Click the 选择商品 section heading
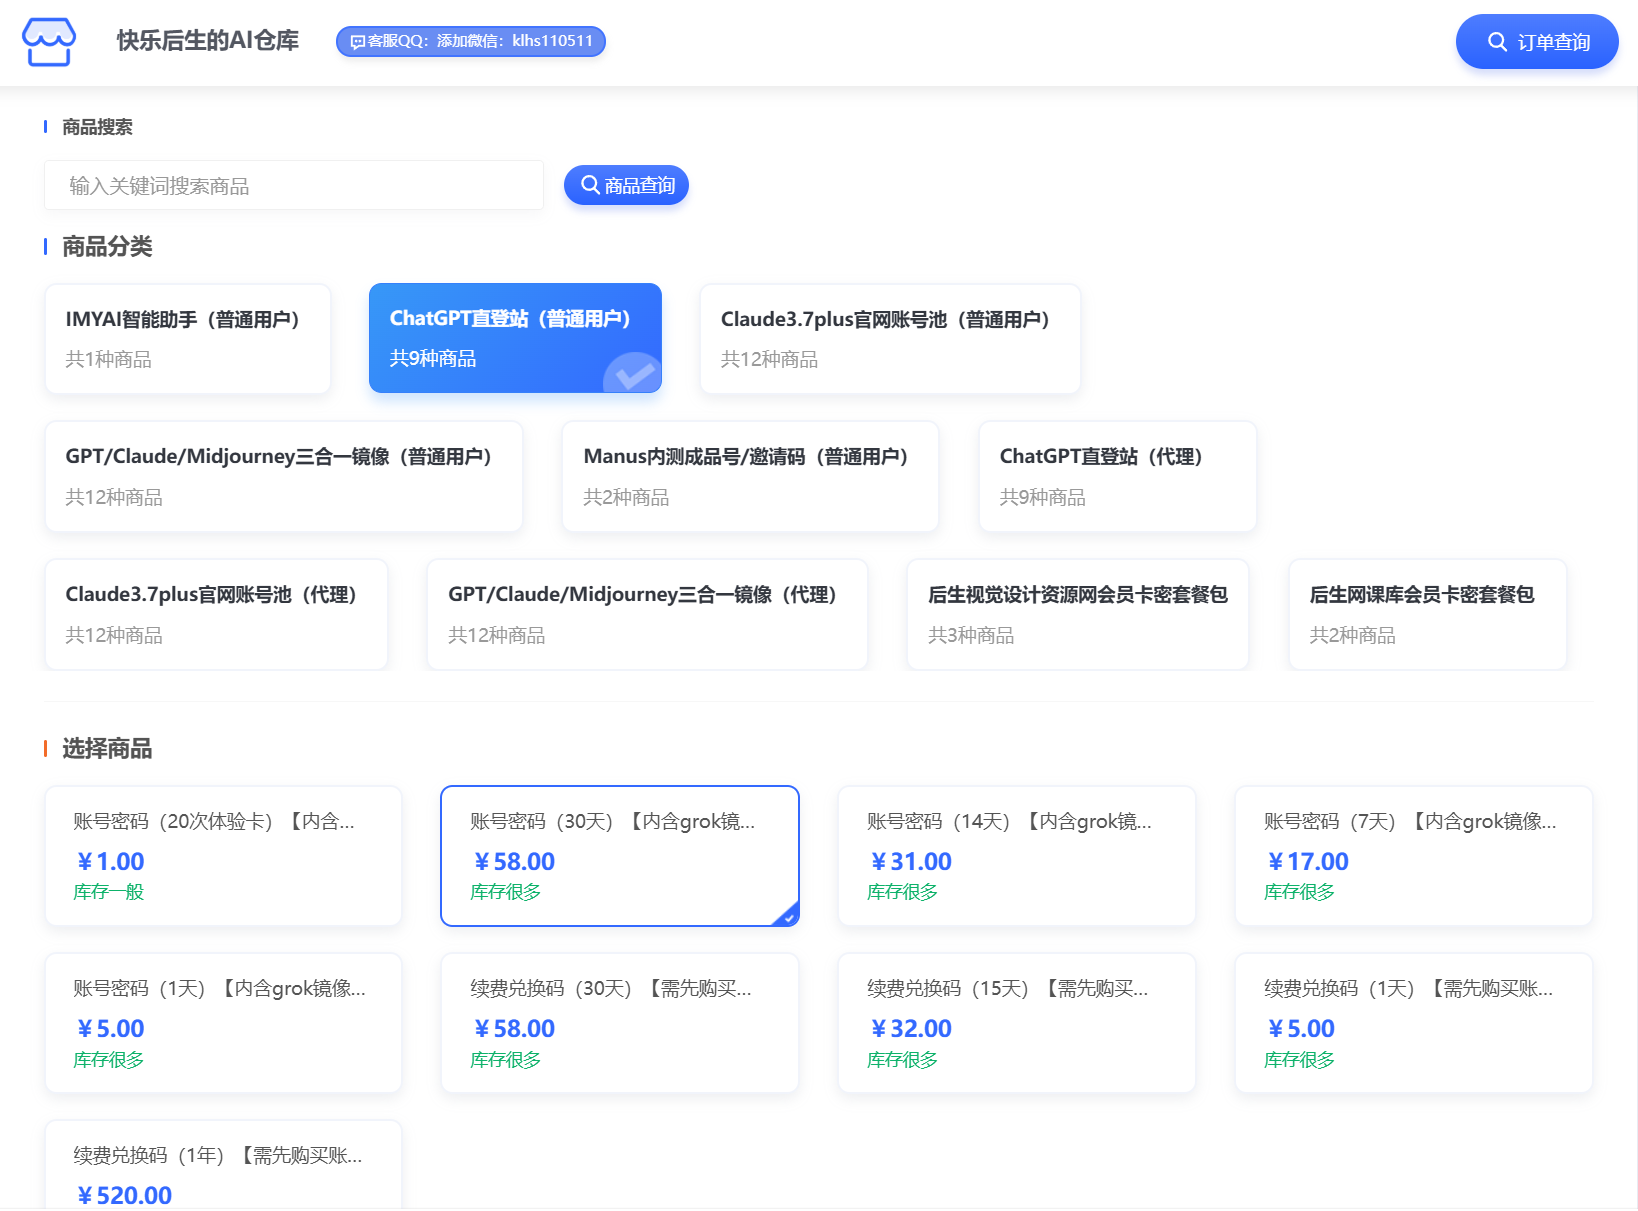This screenshot has height=1211, width=1638. [107, 748]
